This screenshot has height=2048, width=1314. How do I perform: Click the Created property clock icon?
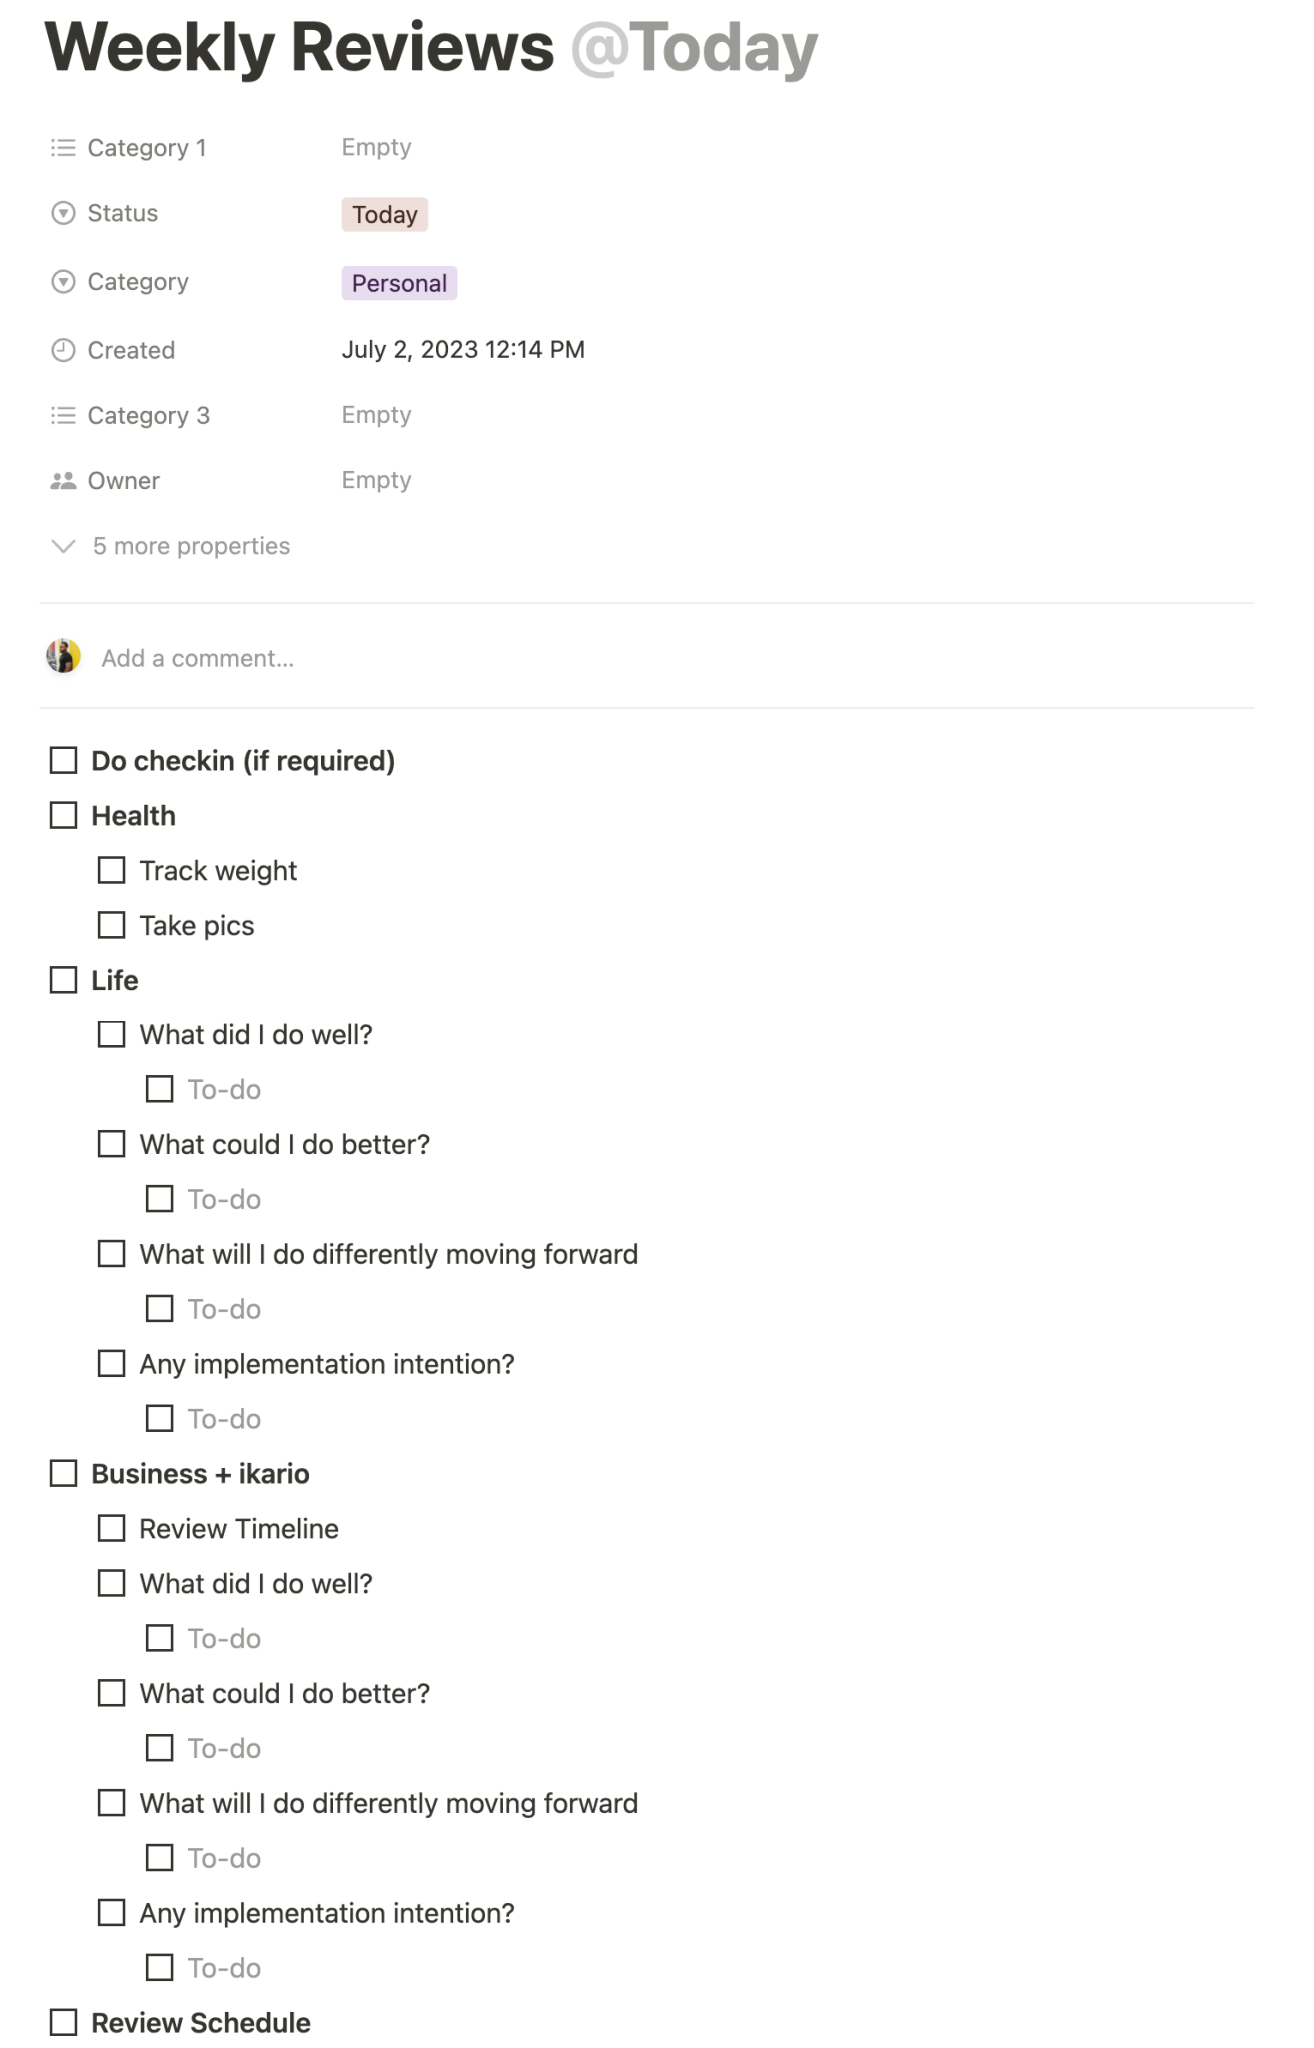[x=63, y=350]
